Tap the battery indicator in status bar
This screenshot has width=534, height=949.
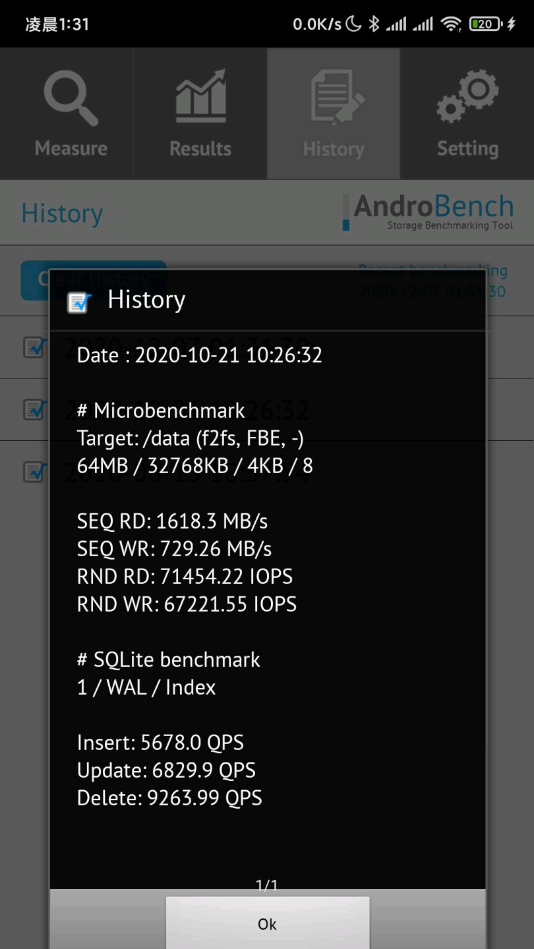pyautogui.click(x=486, y=24)
